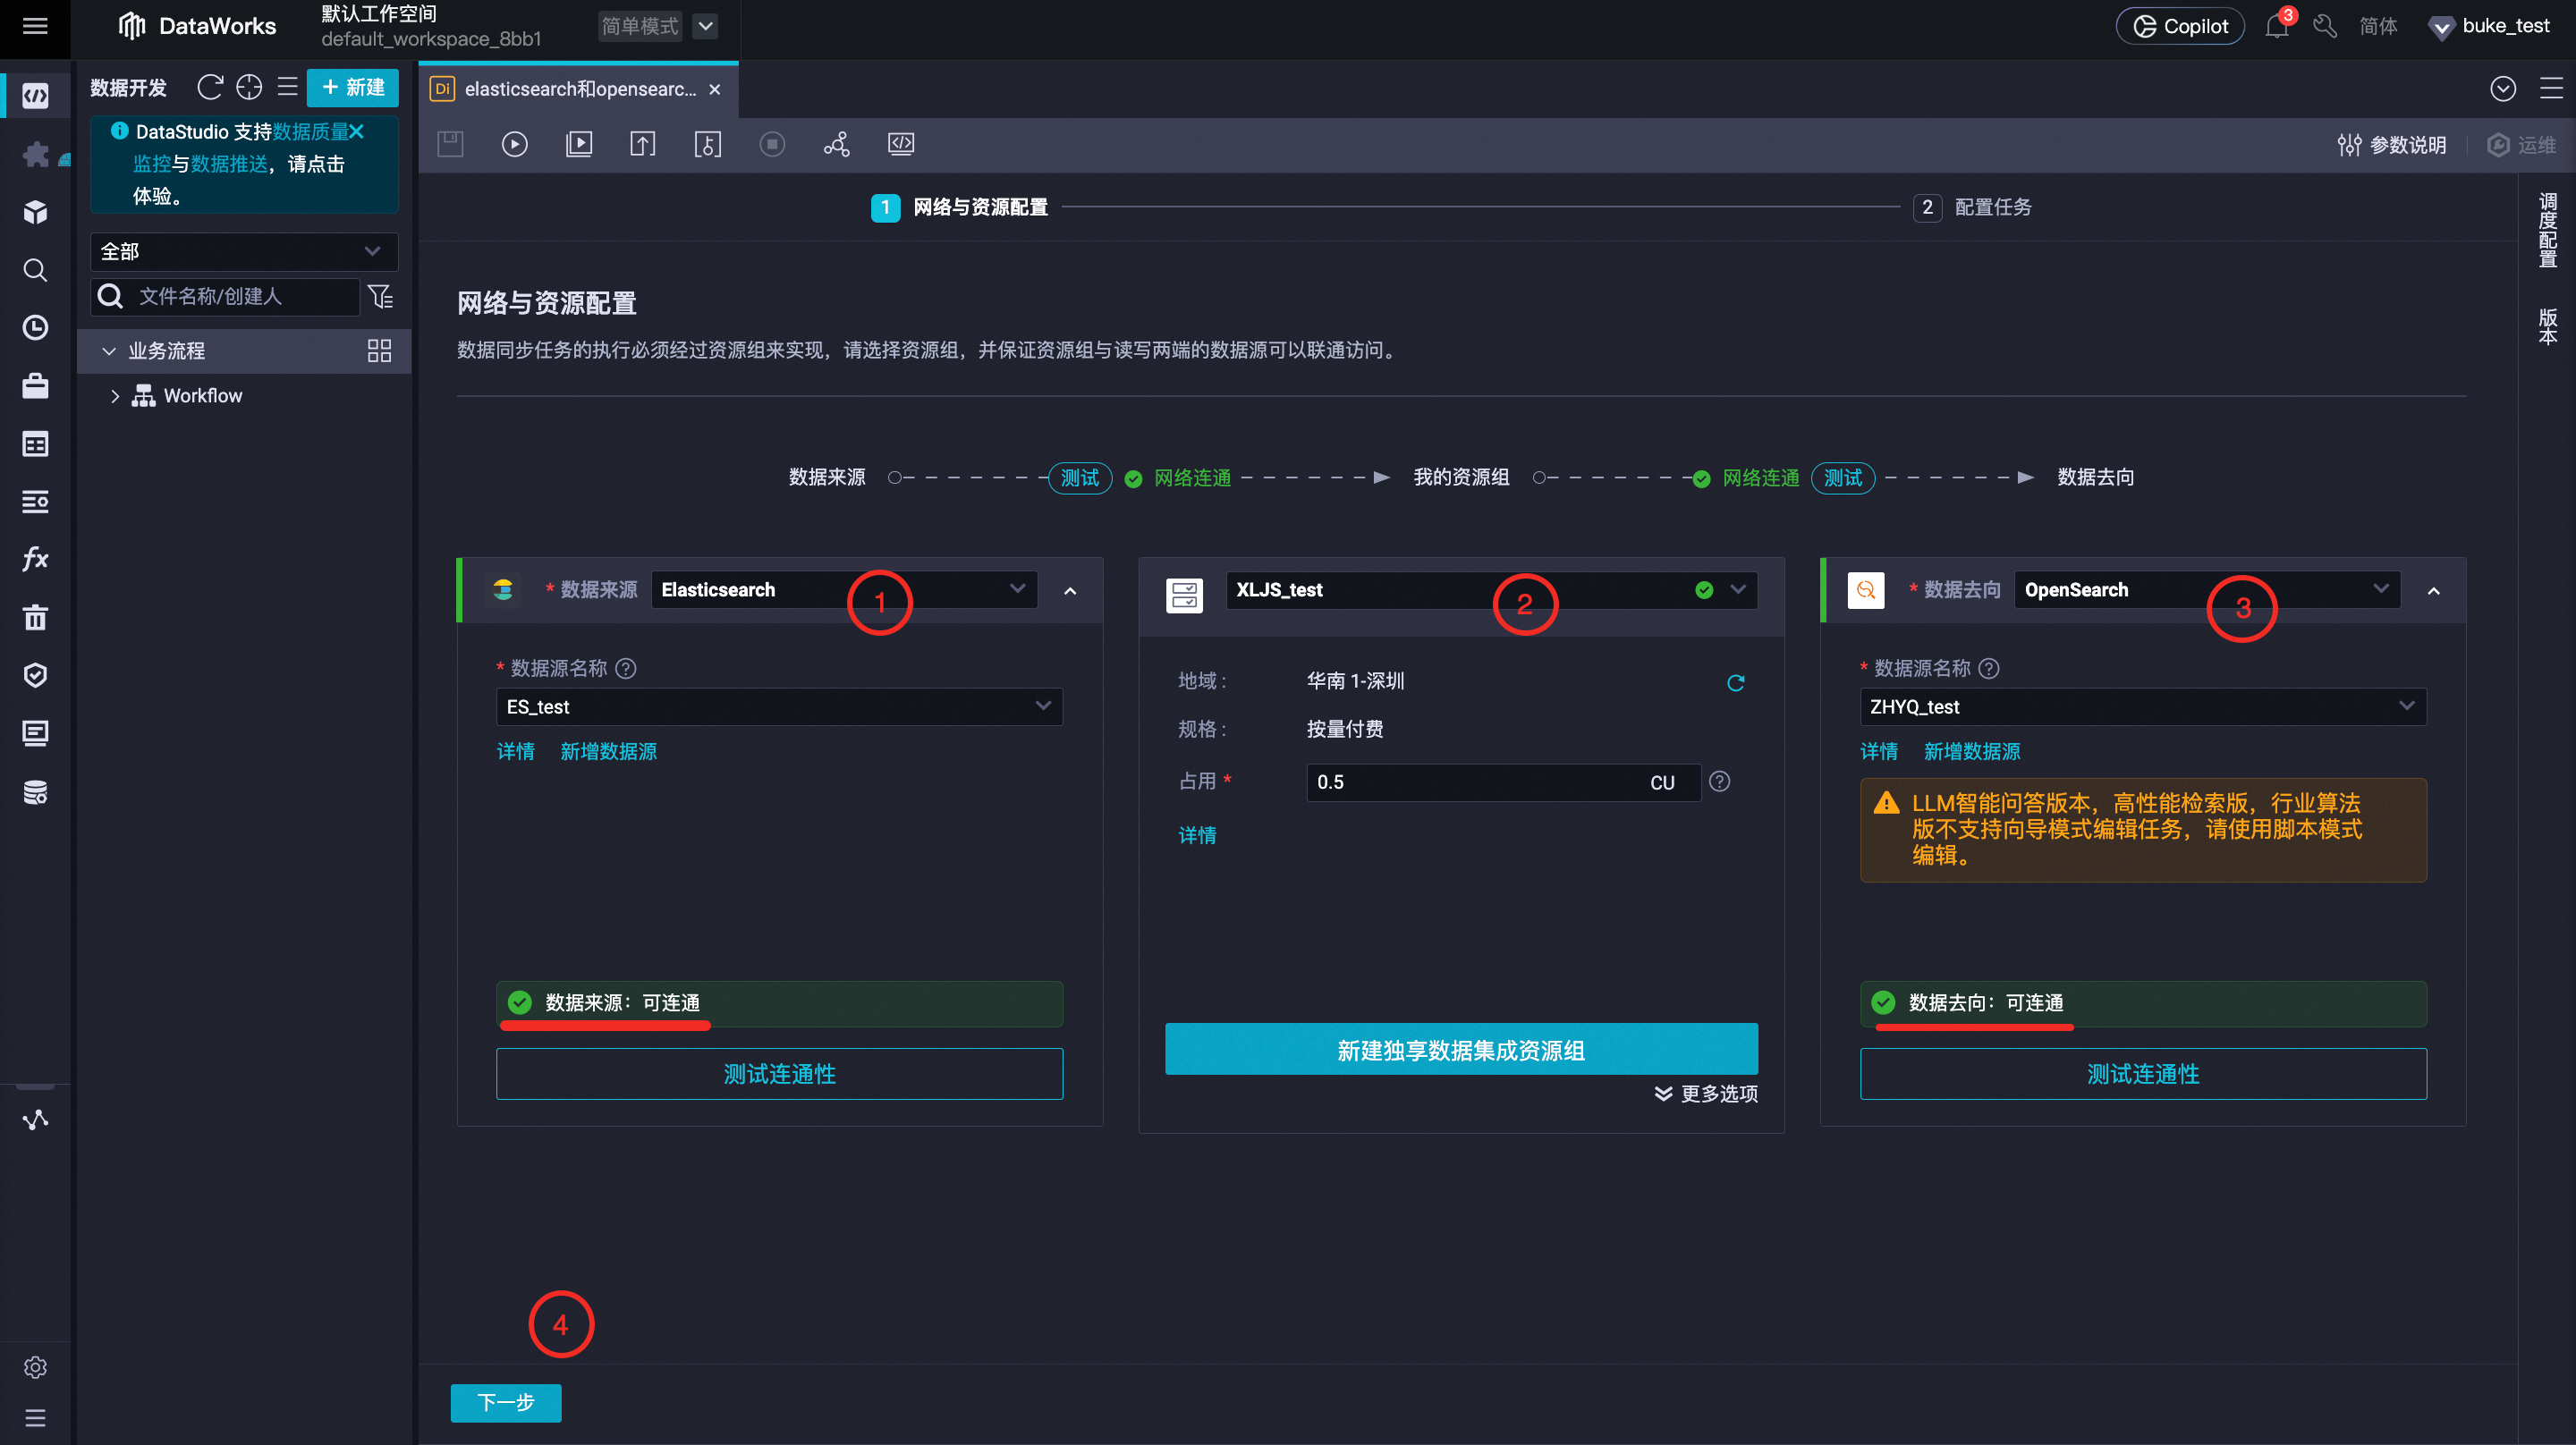Click 新建独享数据集成资源组 button
This screenshot has height=1445, width=2576.
pos(1461,1050)
